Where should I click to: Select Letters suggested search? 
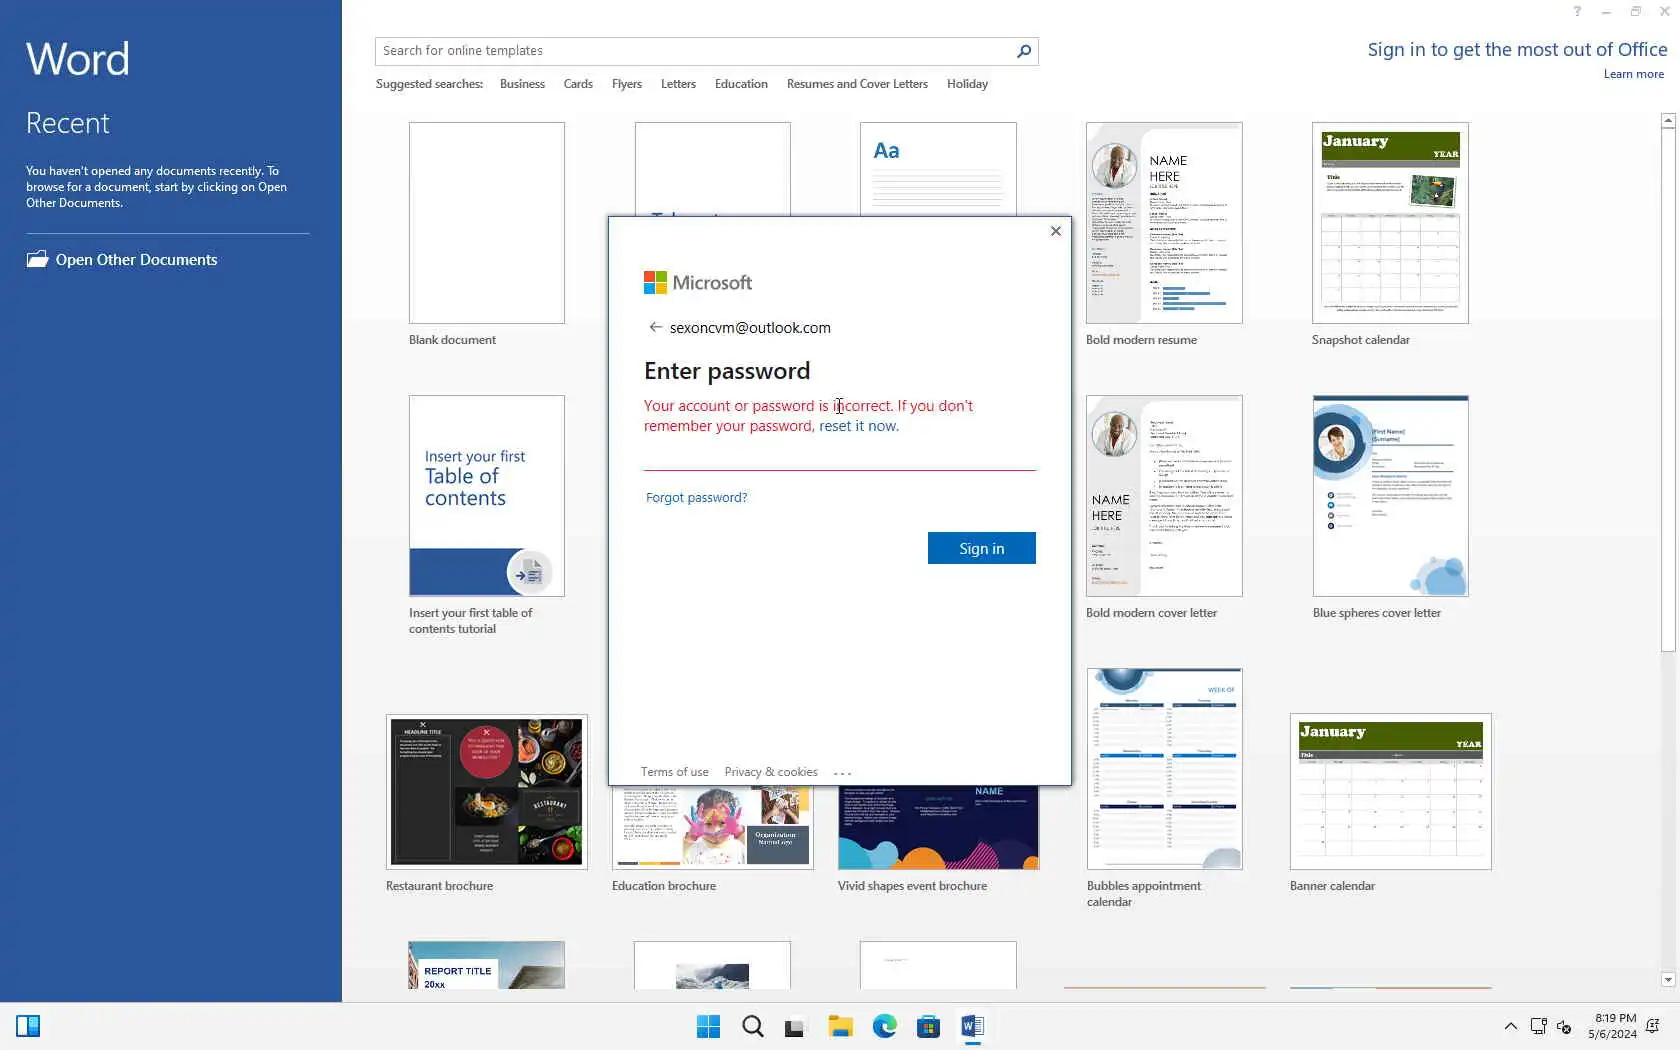678,84
